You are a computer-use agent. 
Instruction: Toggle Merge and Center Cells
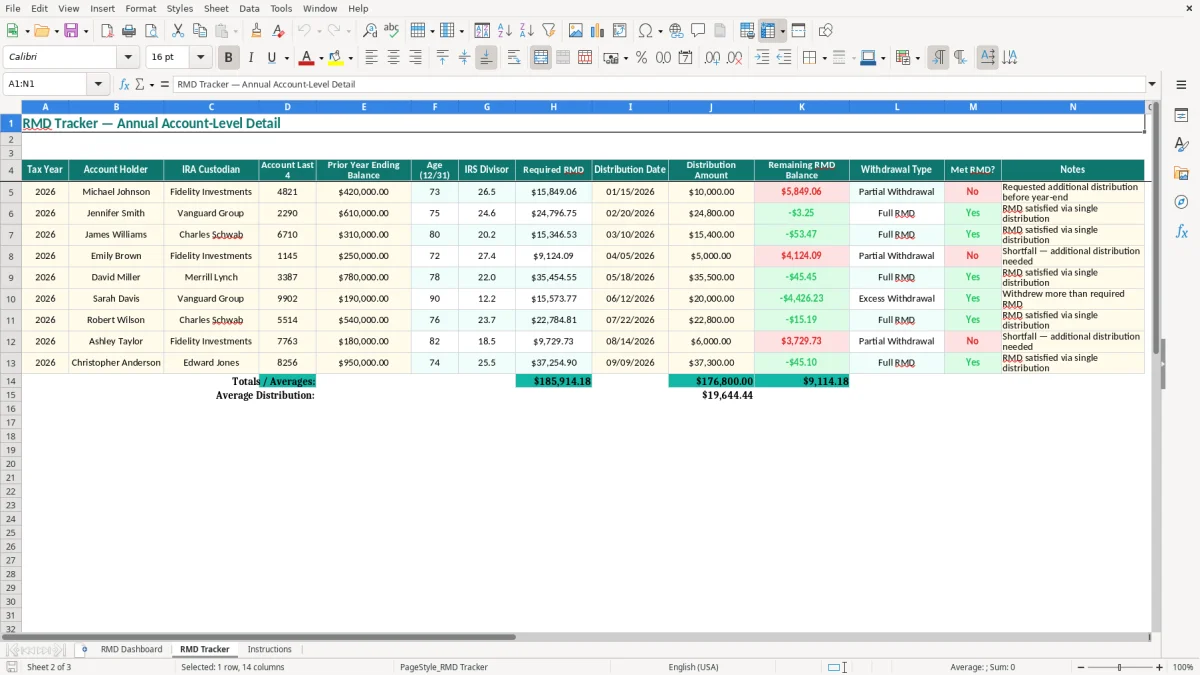(x=541, y=58)
